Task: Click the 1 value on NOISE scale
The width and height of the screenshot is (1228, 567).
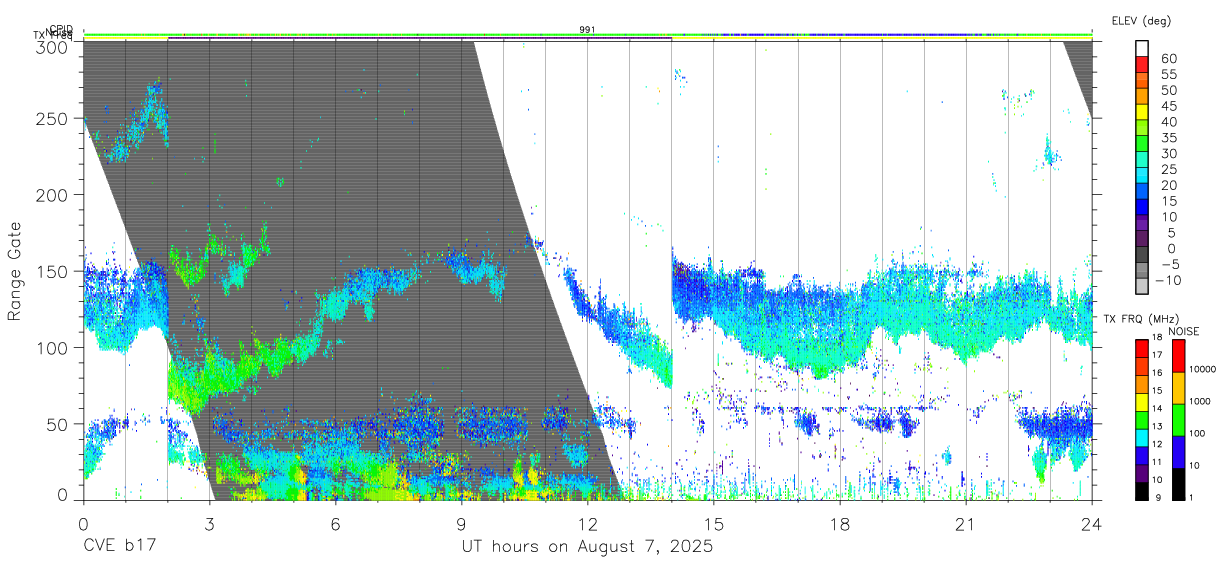Action: [1191, 497]
